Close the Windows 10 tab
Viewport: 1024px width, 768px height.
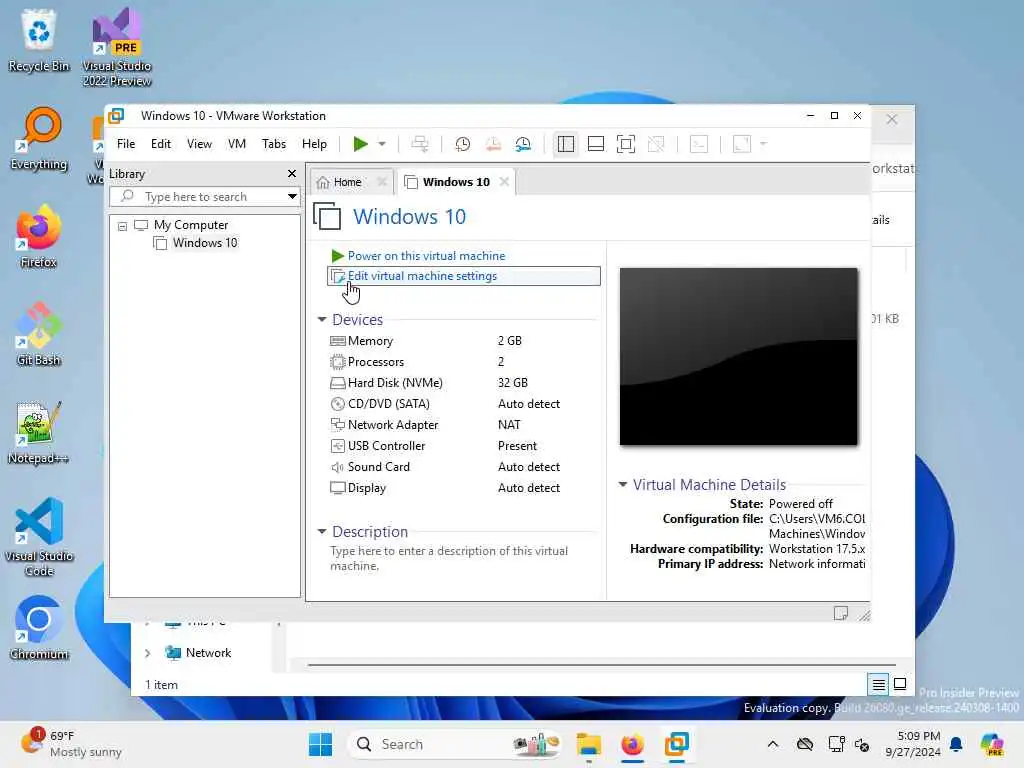pyautogui.click(x=504, y=182)
